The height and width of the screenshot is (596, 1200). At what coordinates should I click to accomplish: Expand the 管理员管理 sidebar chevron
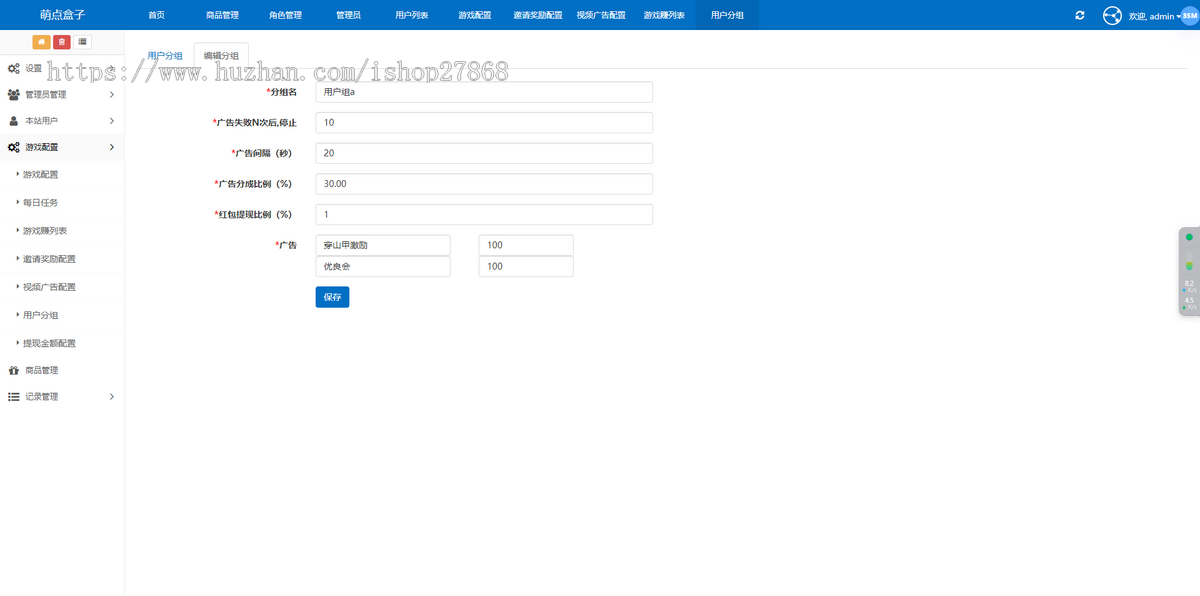pyautogui.click(x=111, y=94)
